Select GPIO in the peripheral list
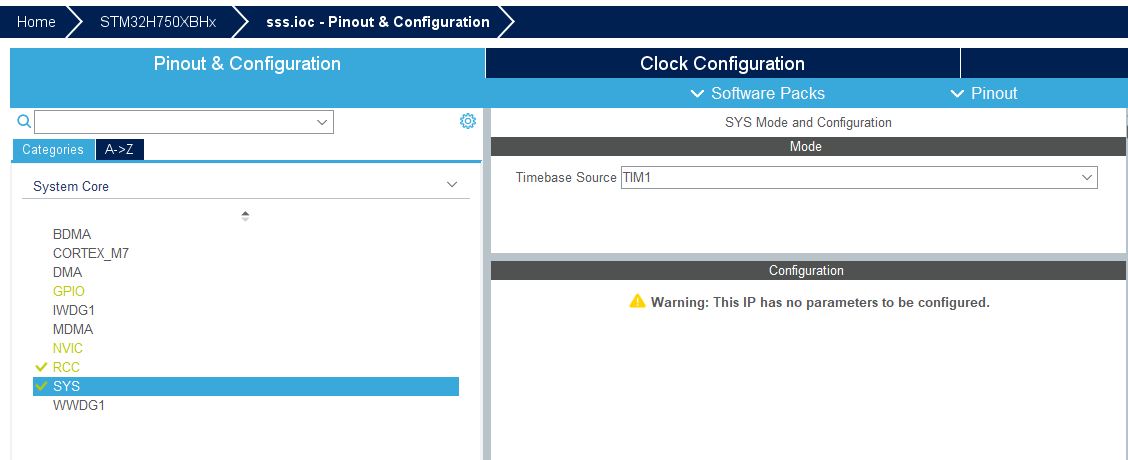 point(68,292)
